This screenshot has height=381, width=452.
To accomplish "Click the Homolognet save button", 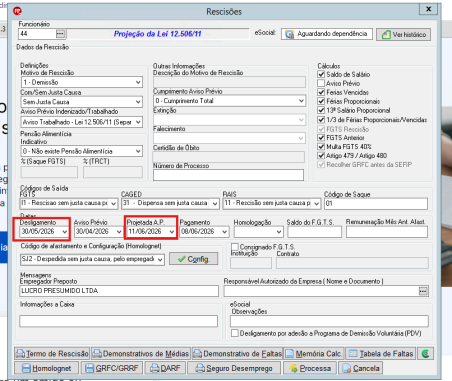I will coord(46,368).
